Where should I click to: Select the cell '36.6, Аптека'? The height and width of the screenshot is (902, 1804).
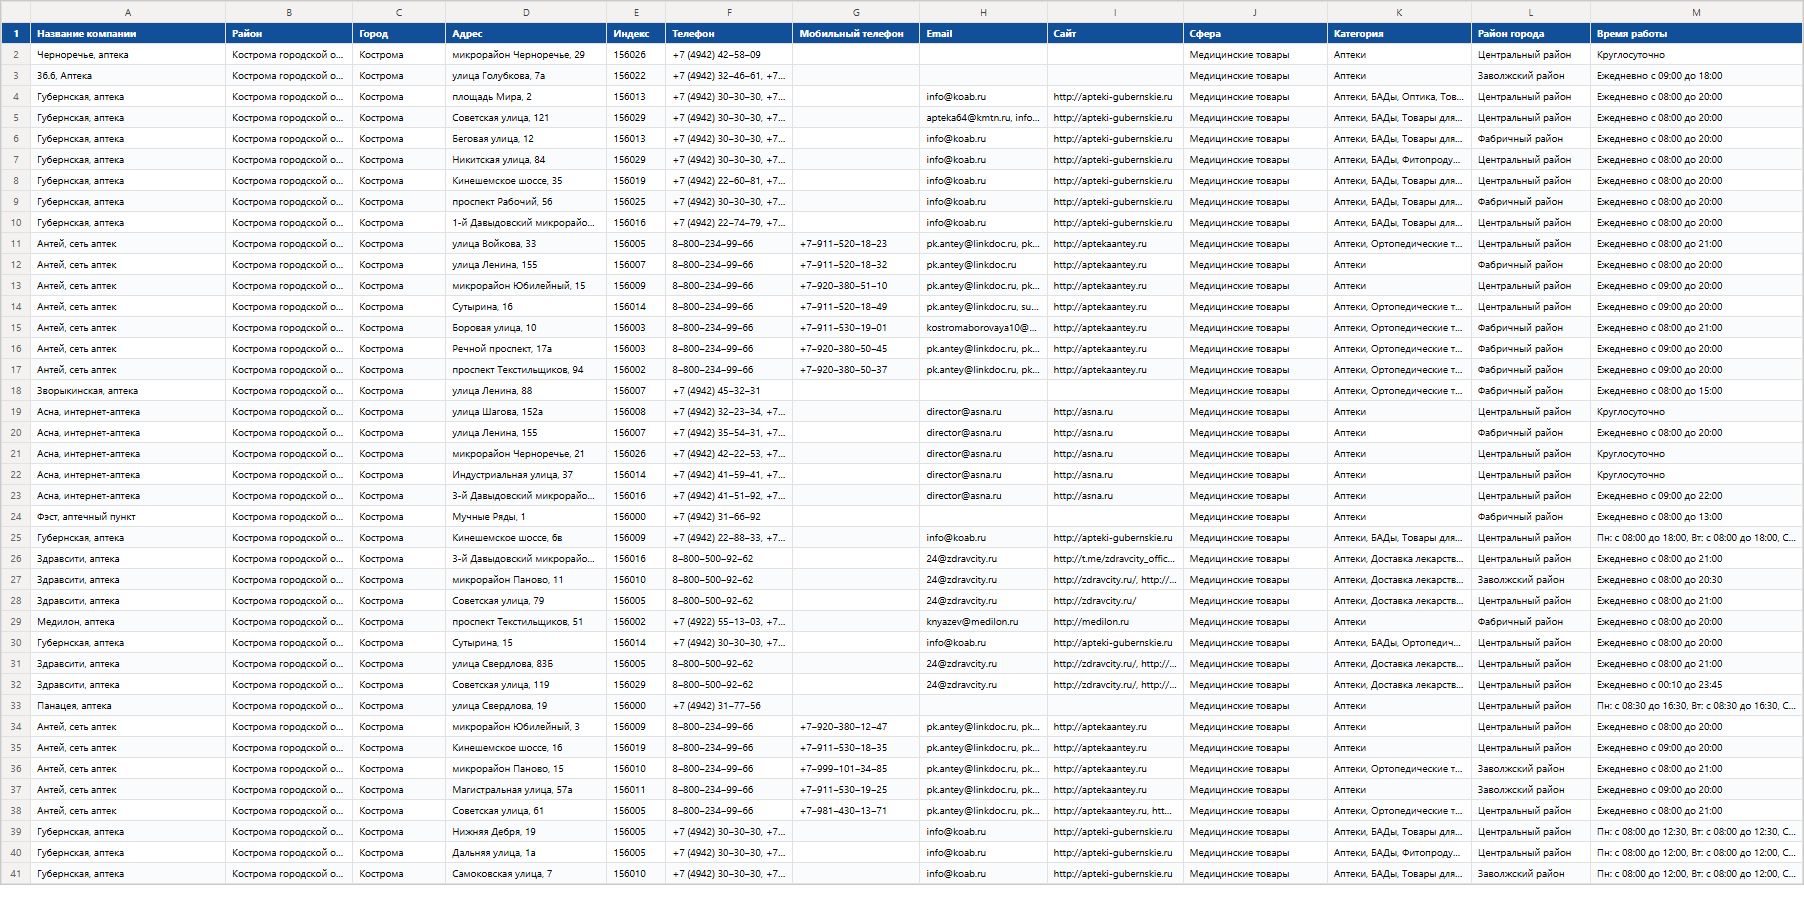pyautogui.click(x=128, y=76)
